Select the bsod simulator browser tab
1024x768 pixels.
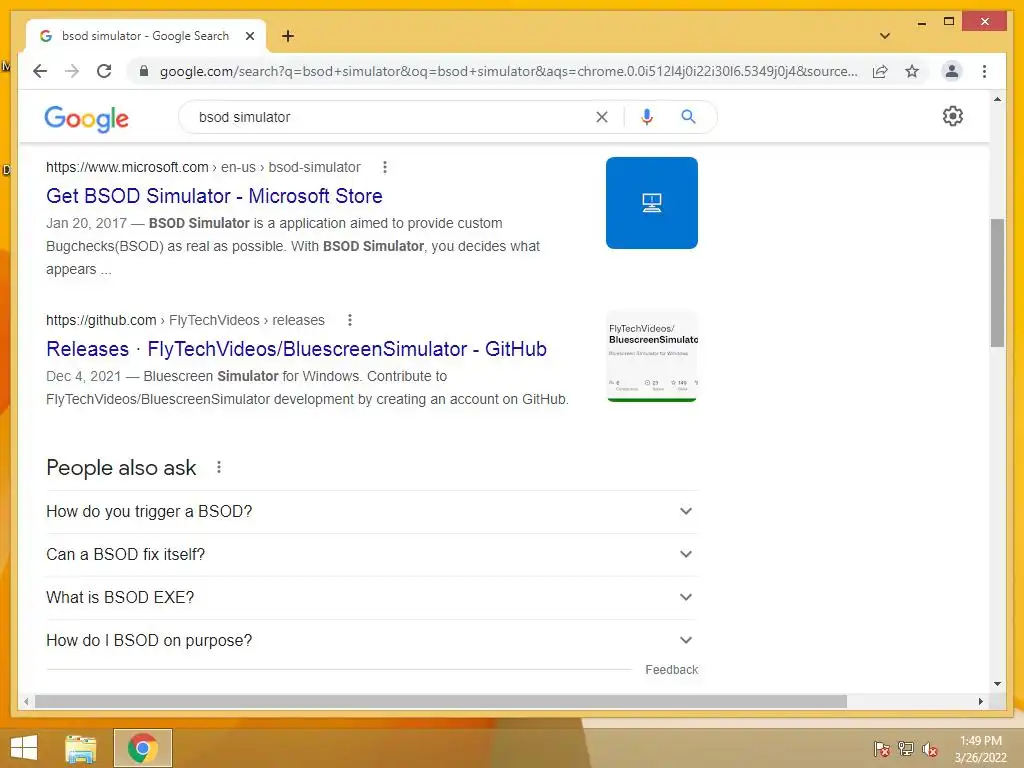pyautogui.click(x=145, y=36)
